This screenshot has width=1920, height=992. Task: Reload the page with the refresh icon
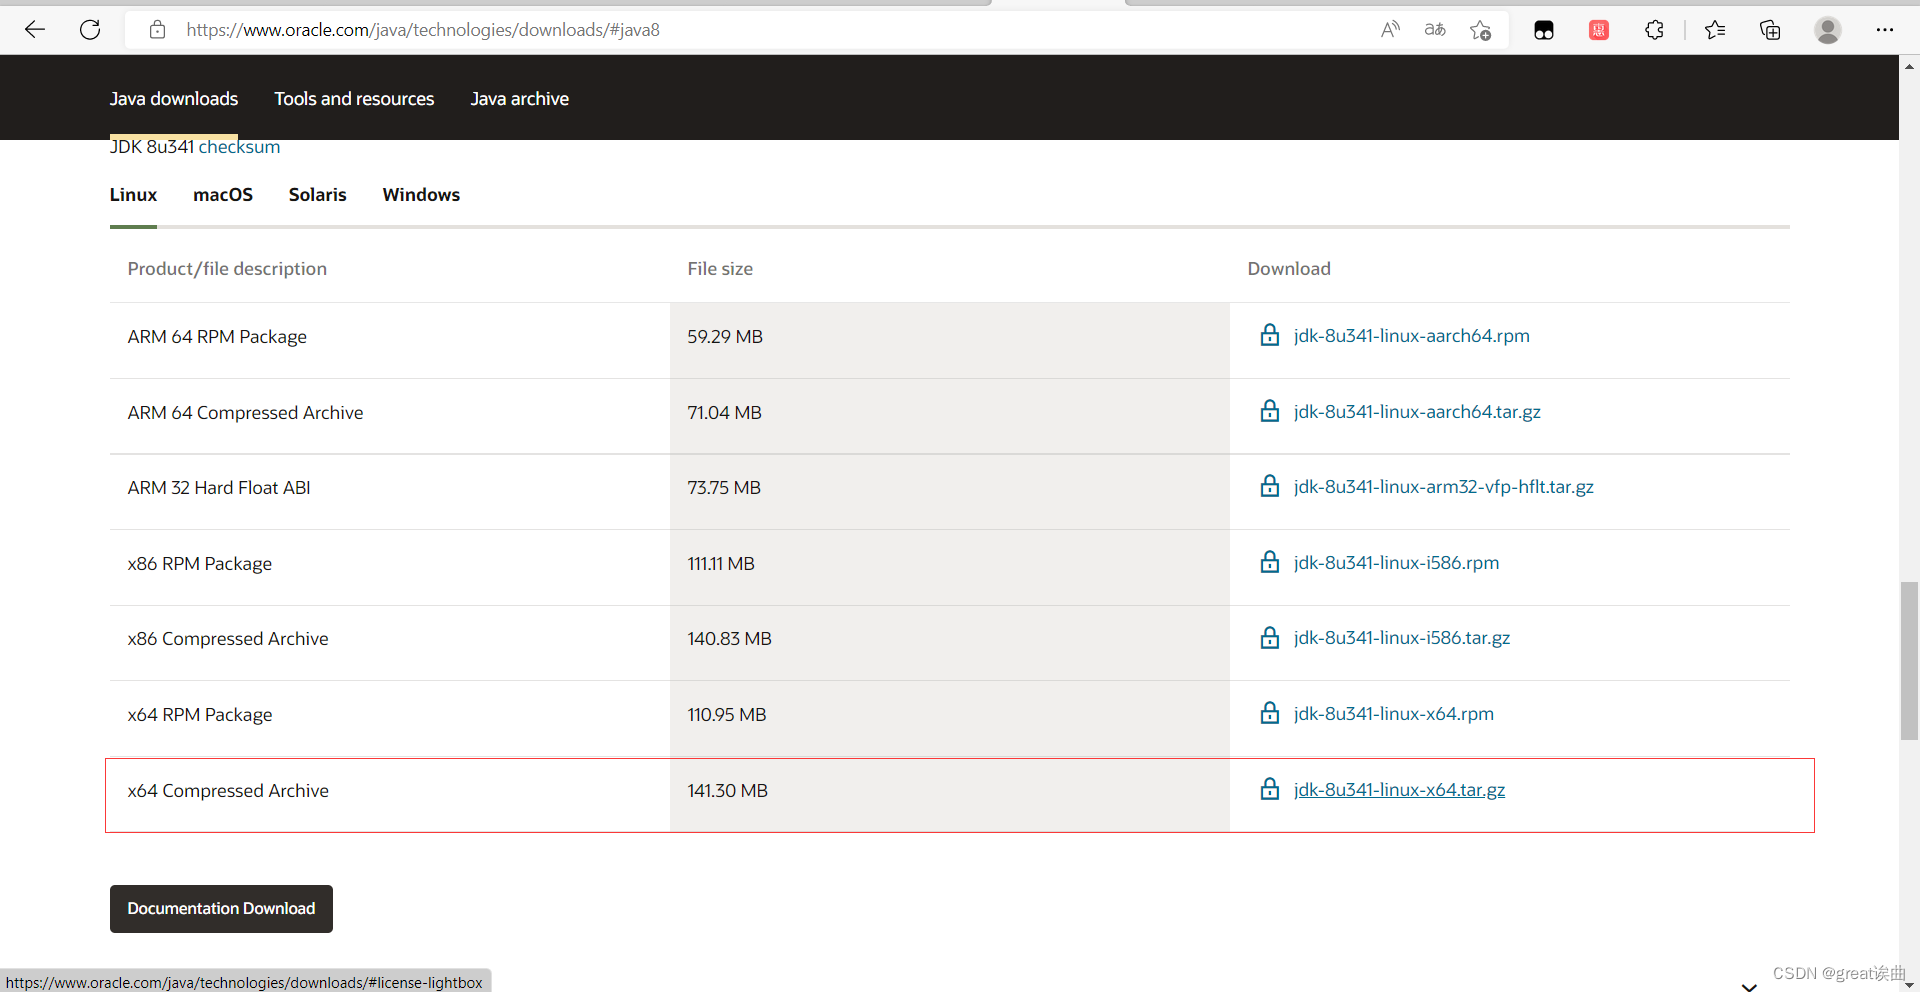(x=90, y=30)
